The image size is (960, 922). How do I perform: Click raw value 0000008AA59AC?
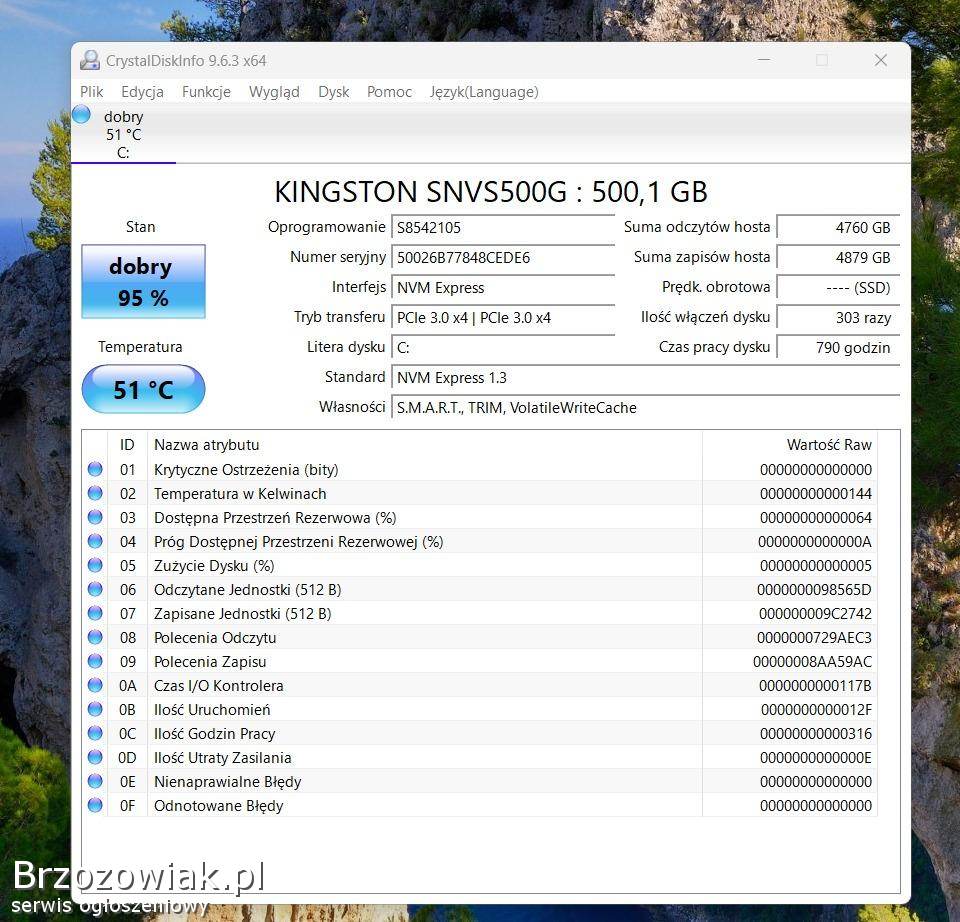click(812, 662)
